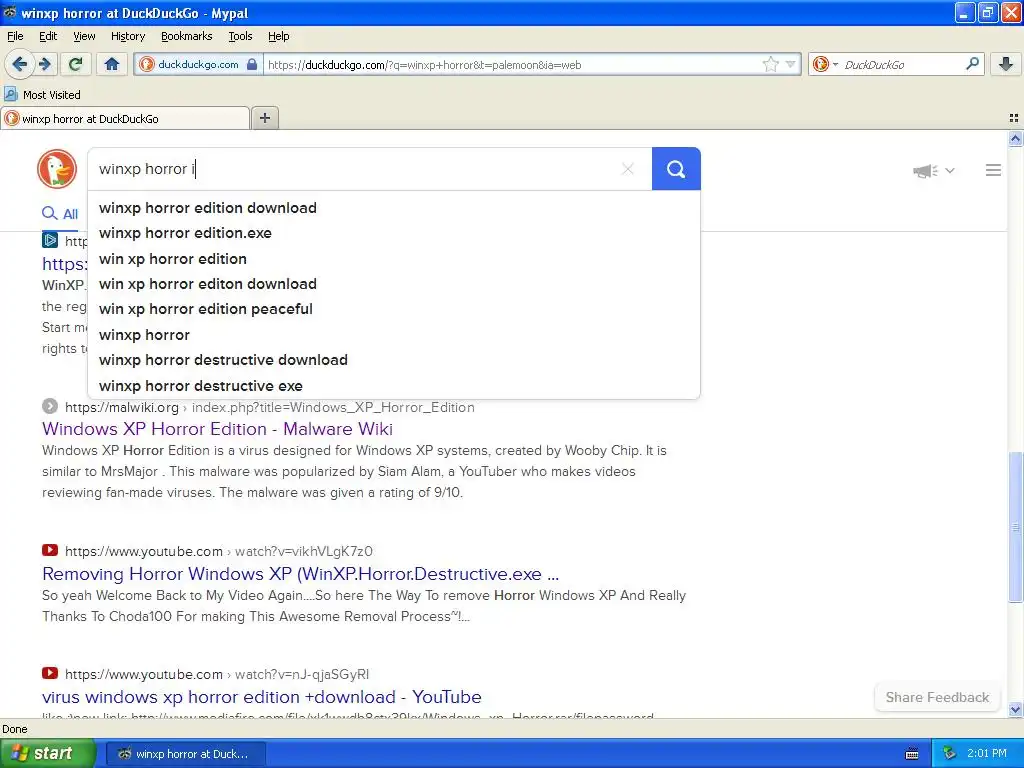Viewport: 1024px width, 768px height.
Task: Choose the plain 'winxp horror' suggestion
Action: click(x=394, y=334)
